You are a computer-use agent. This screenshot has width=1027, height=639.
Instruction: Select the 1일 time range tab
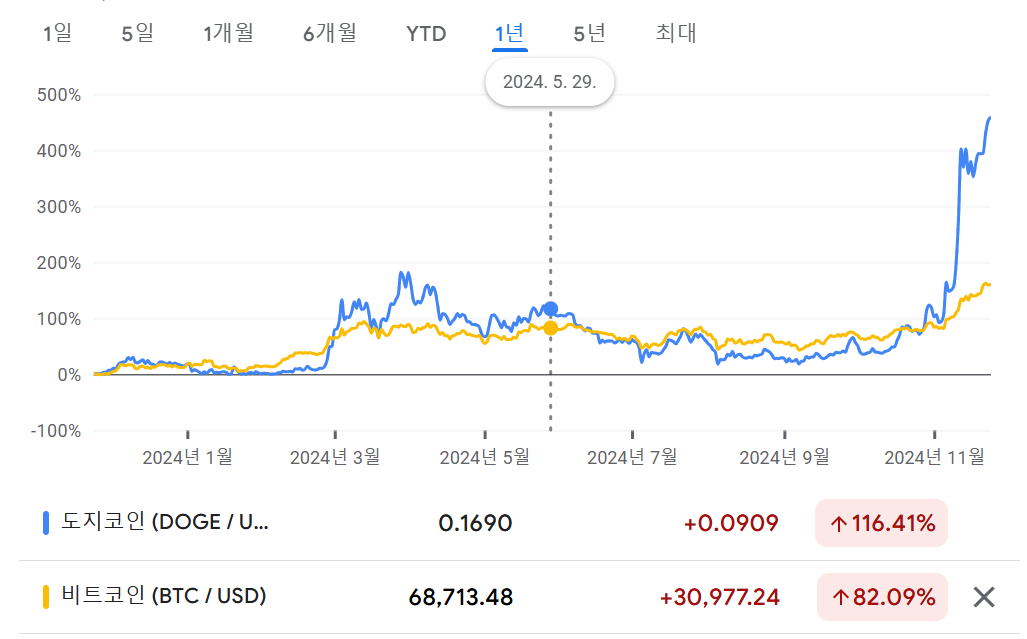point(57,33)
